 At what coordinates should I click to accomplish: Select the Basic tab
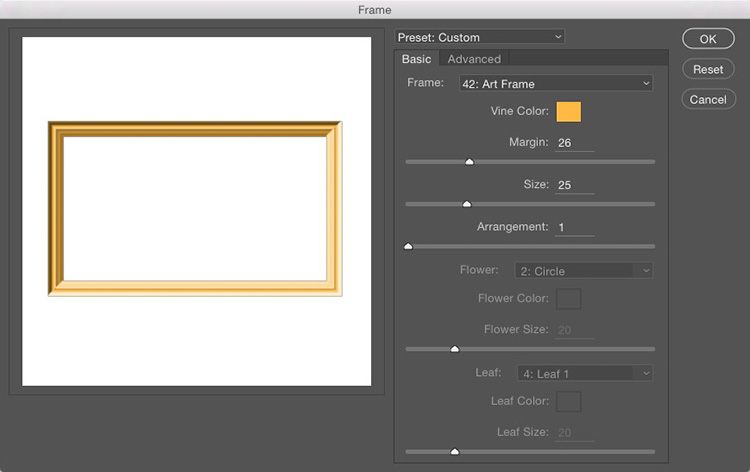click(x=416, y=59)
